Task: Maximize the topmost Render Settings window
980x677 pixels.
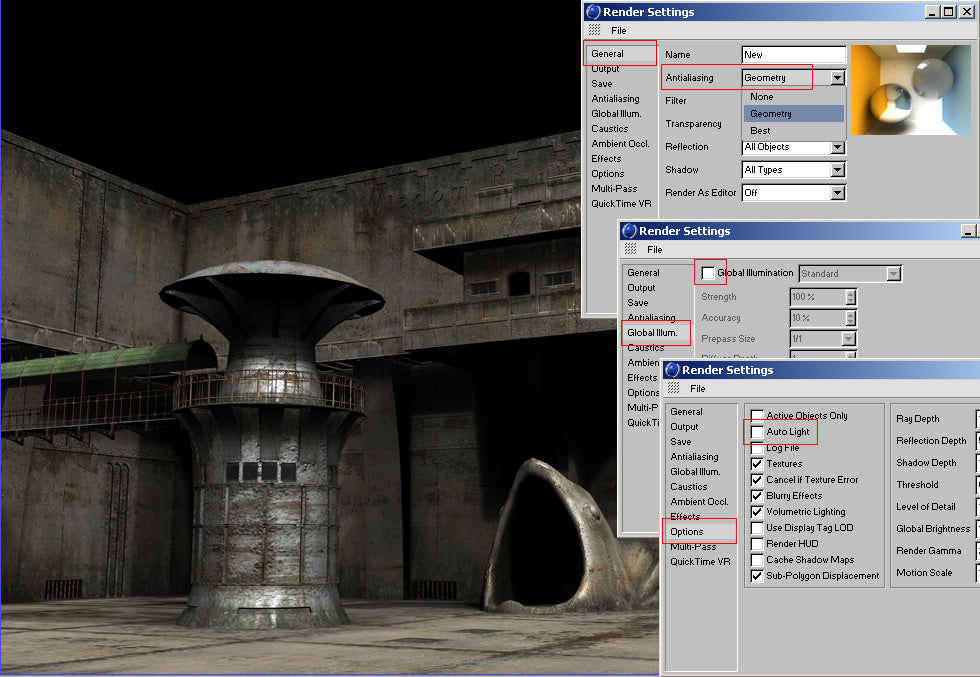Action: [948, 12]
